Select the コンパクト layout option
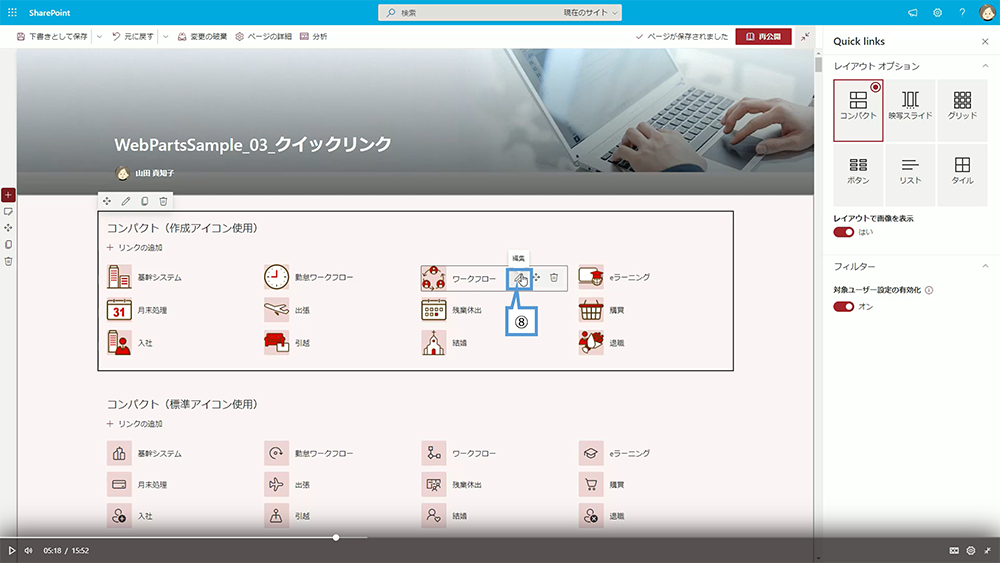This screenshot has height=563, width=1000. tap(858, 110)
